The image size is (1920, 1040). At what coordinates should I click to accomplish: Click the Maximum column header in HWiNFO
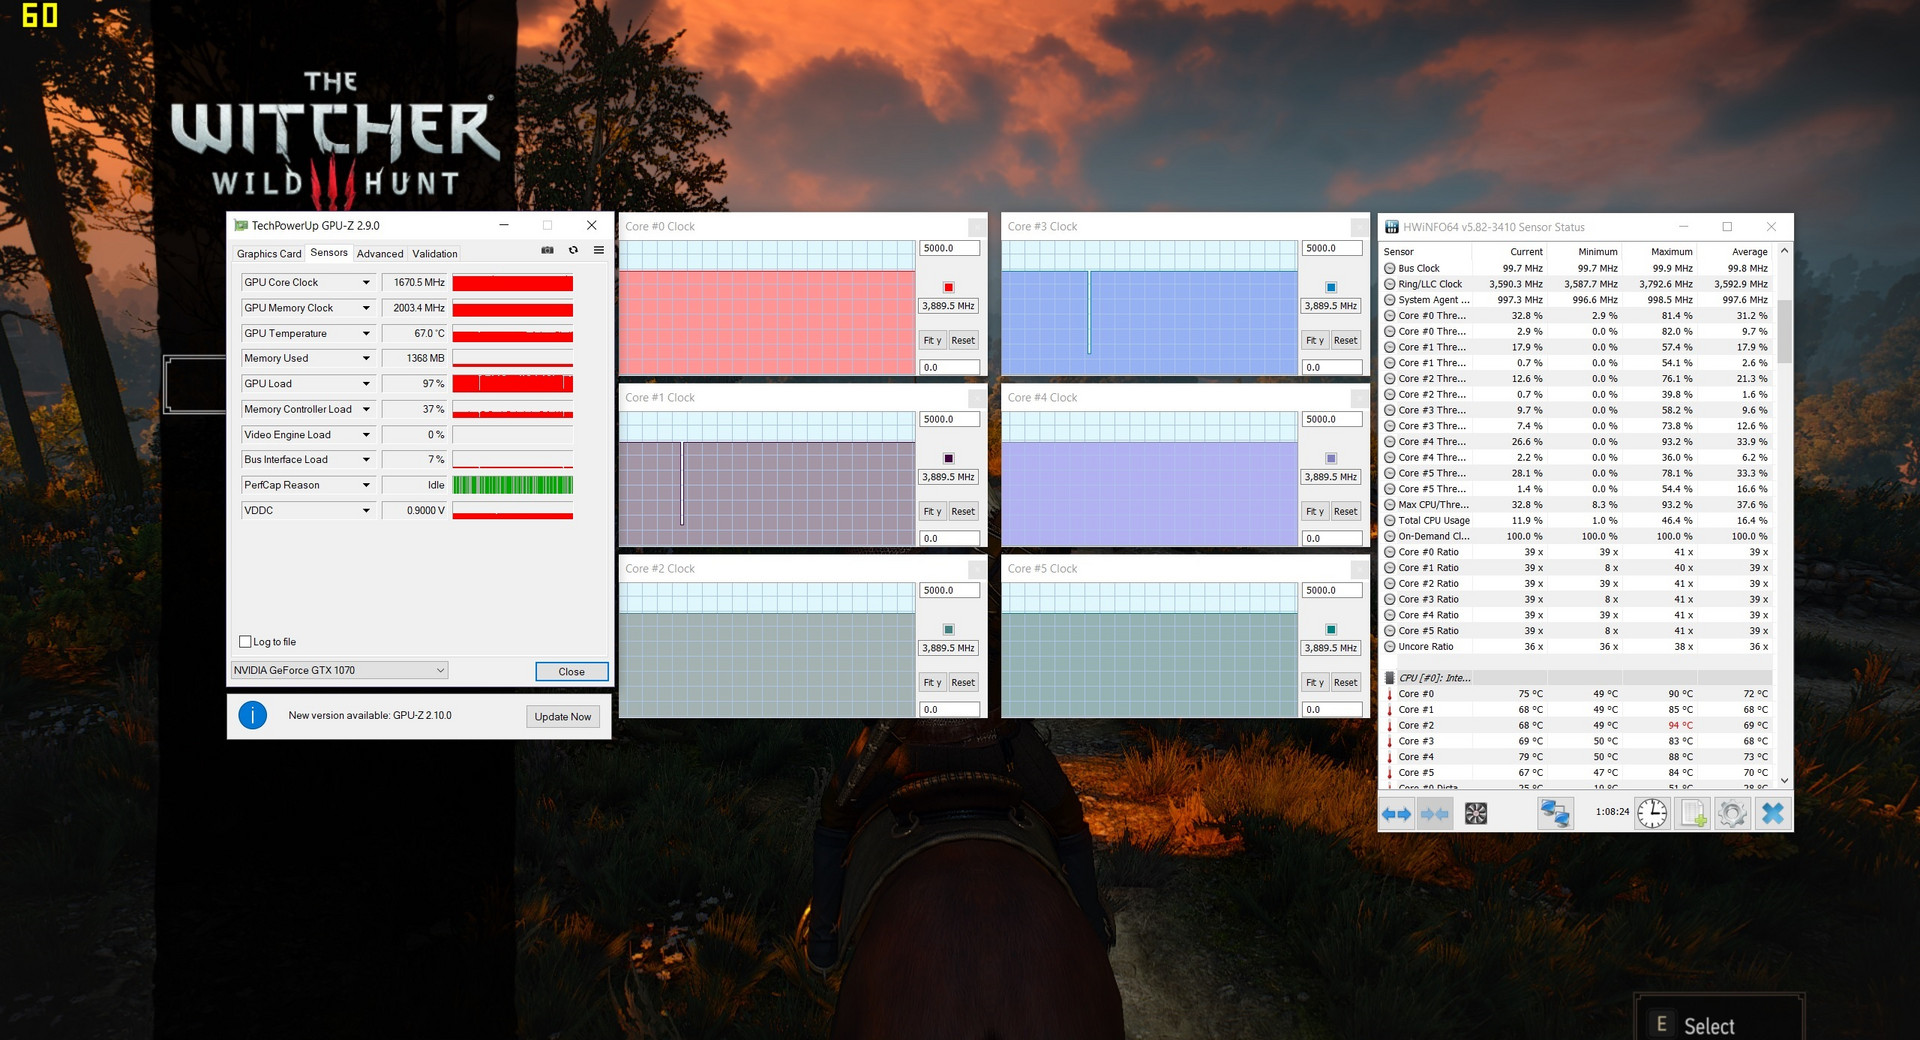[x=1671, y=252]
